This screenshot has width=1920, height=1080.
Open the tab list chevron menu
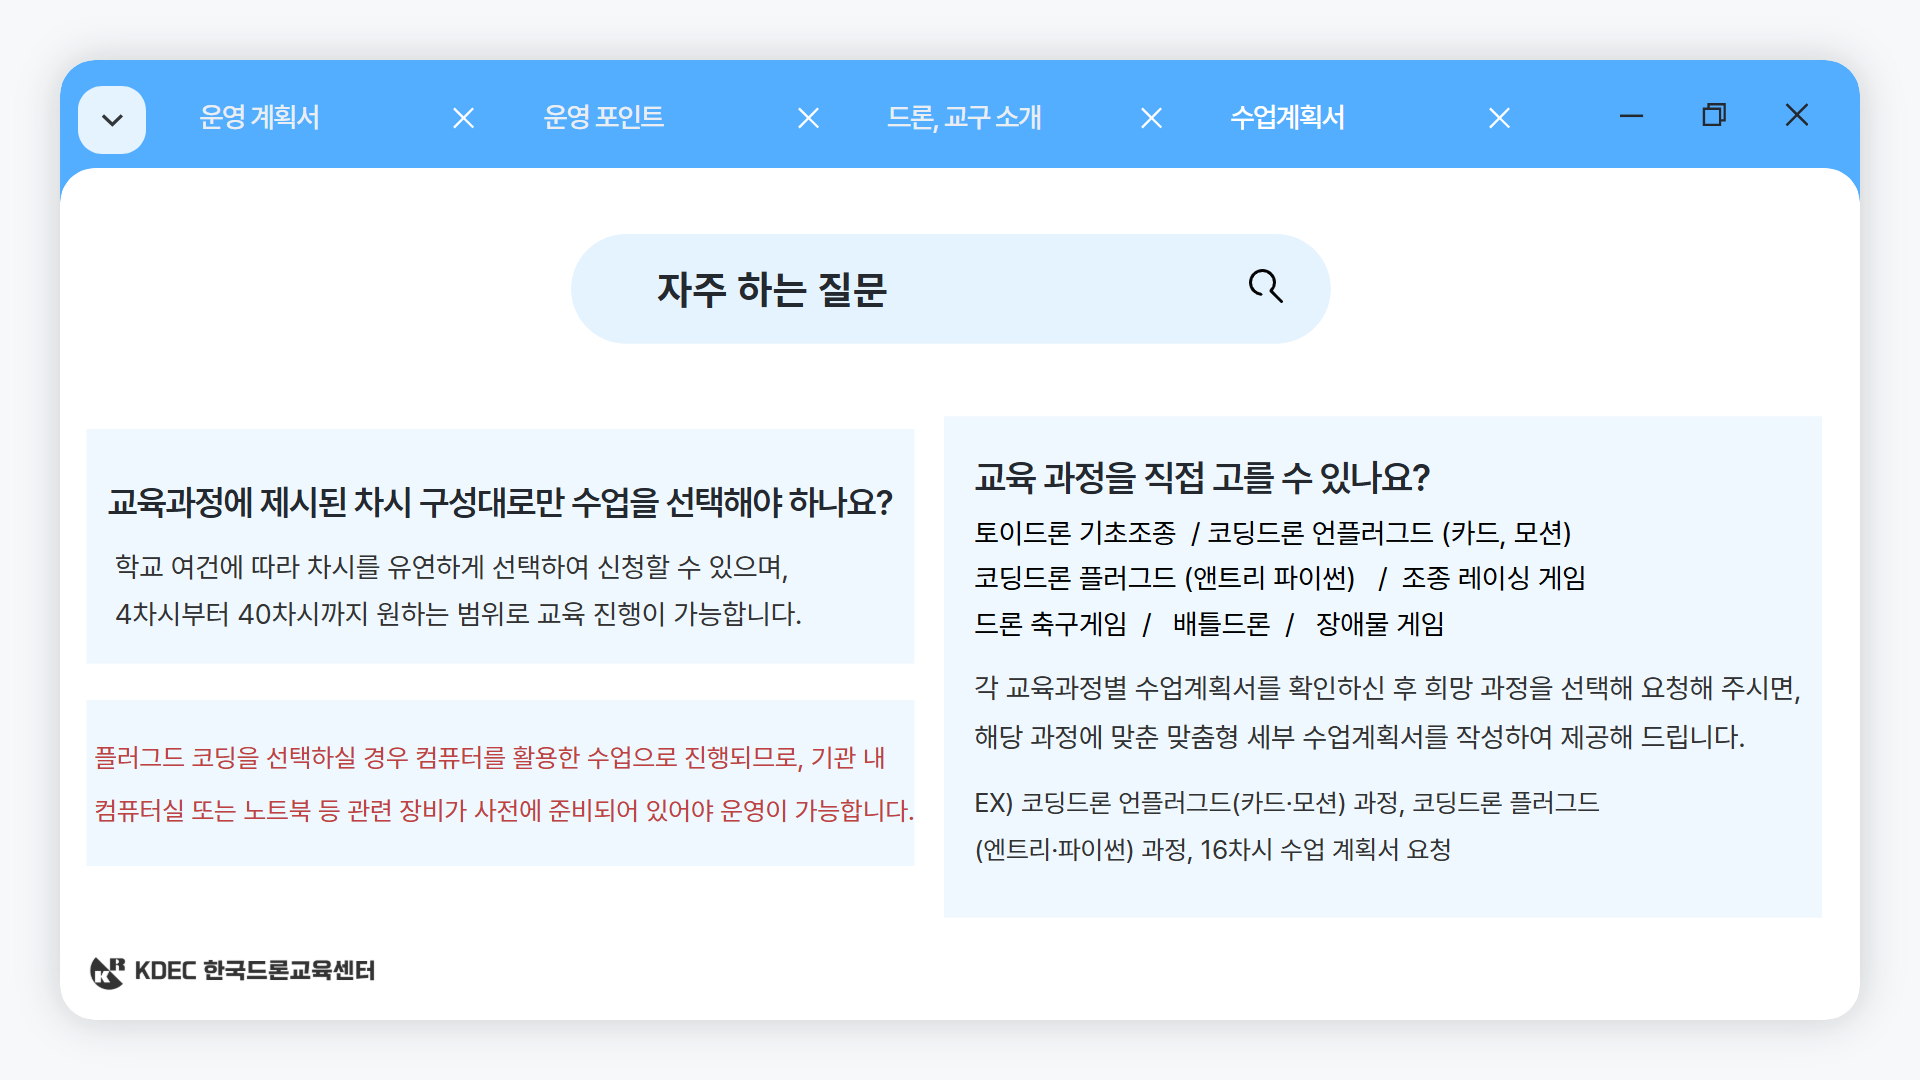pyautogui.click(x=112, y=118)
